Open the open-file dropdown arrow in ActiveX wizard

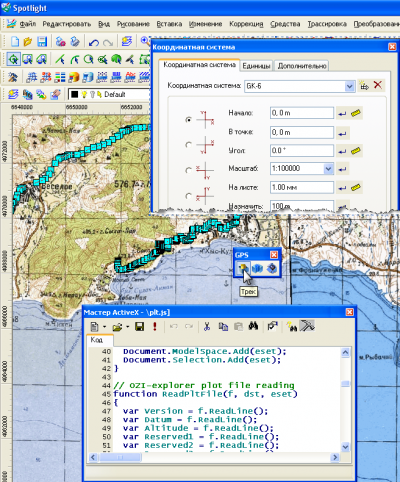coord(127,327)
